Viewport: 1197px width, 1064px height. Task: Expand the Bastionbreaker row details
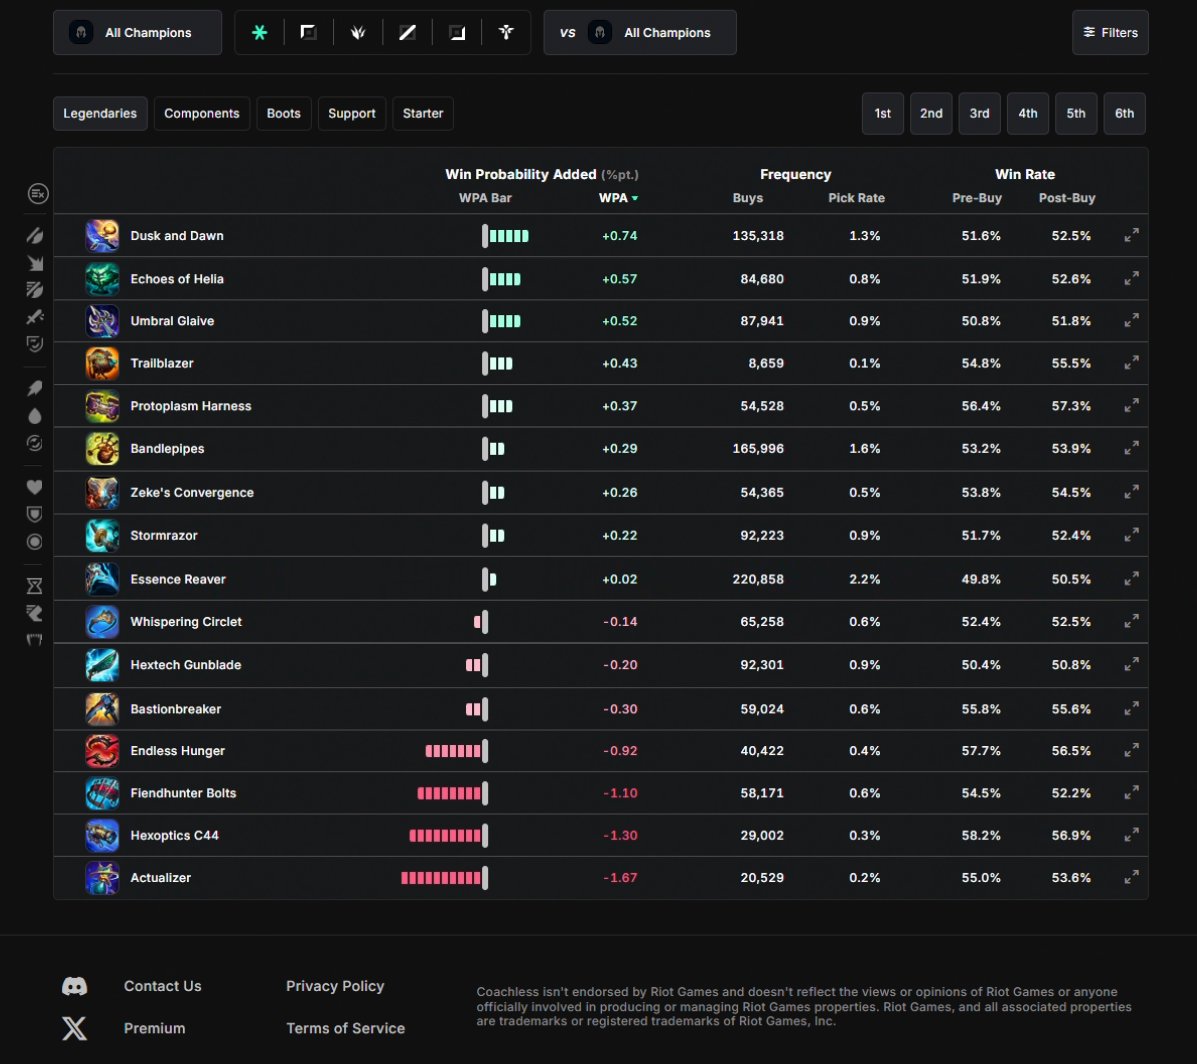click(x=1131, y=708)
